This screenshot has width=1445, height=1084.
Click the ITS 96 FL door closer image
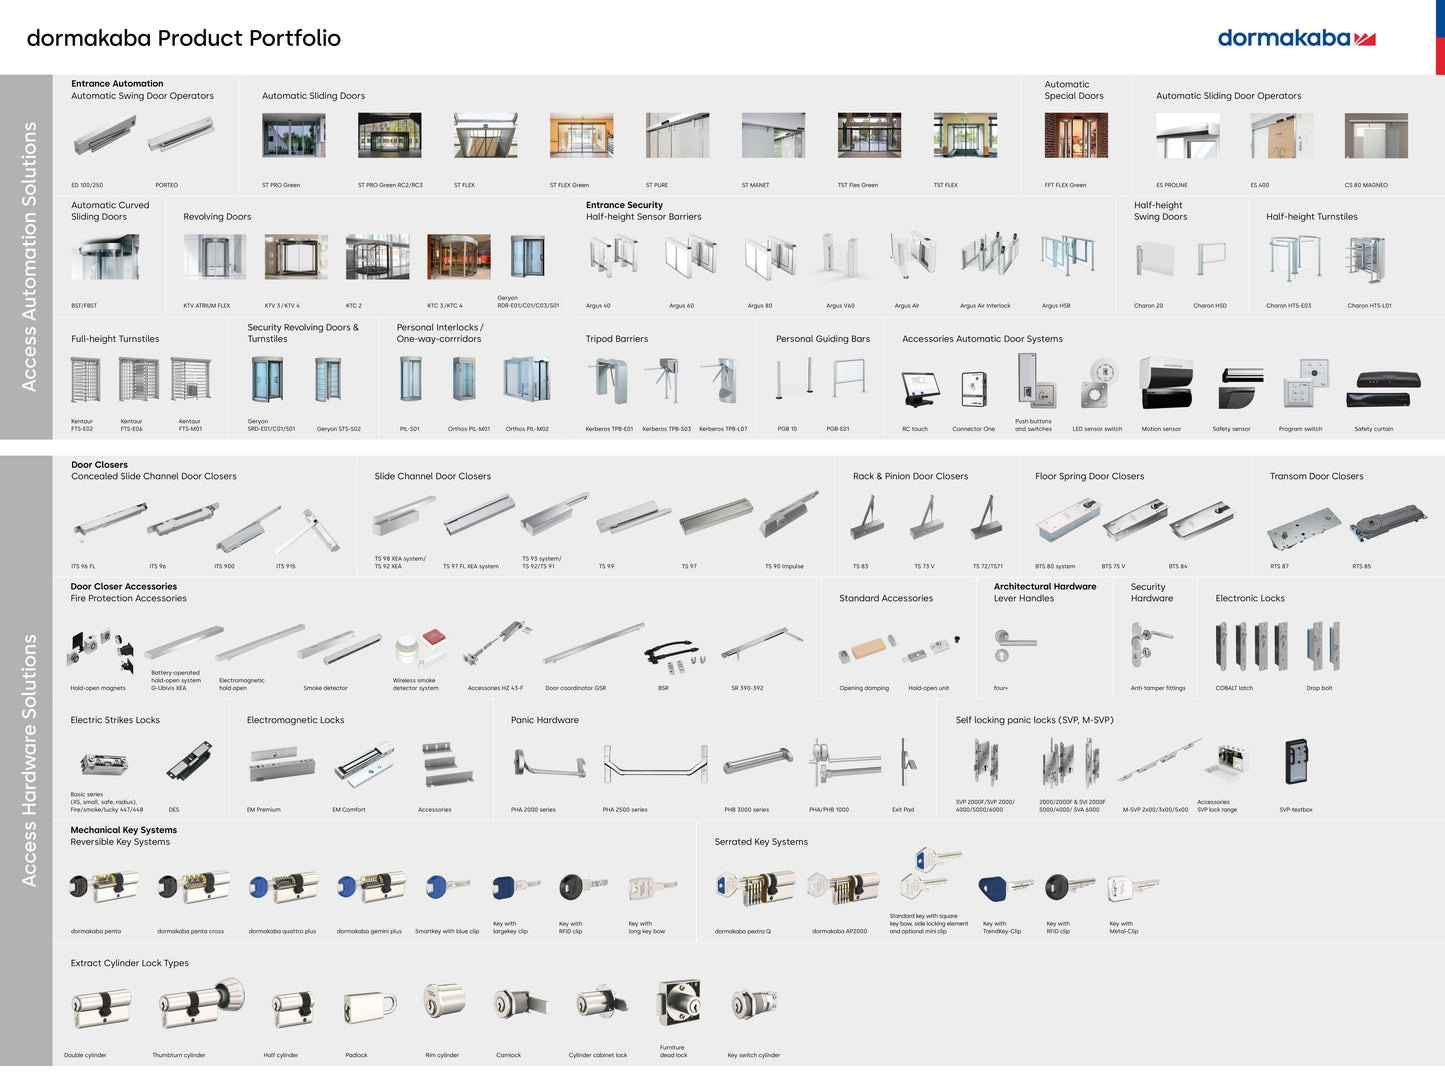[110, 521]
